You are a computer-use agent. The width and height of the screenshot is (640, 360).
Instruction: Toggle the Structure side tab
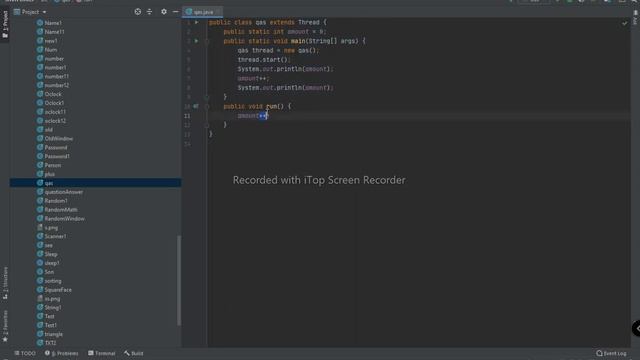coord(5,283)
